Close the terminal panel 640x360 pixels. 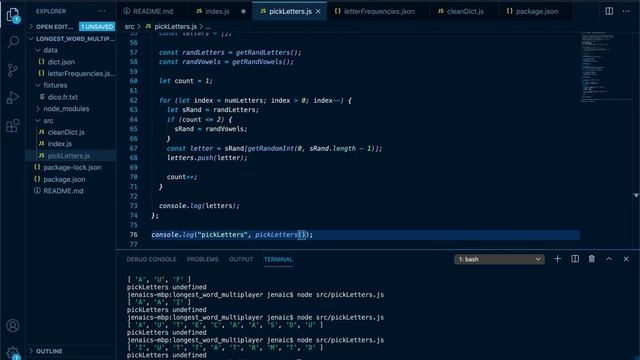(626, 259)
